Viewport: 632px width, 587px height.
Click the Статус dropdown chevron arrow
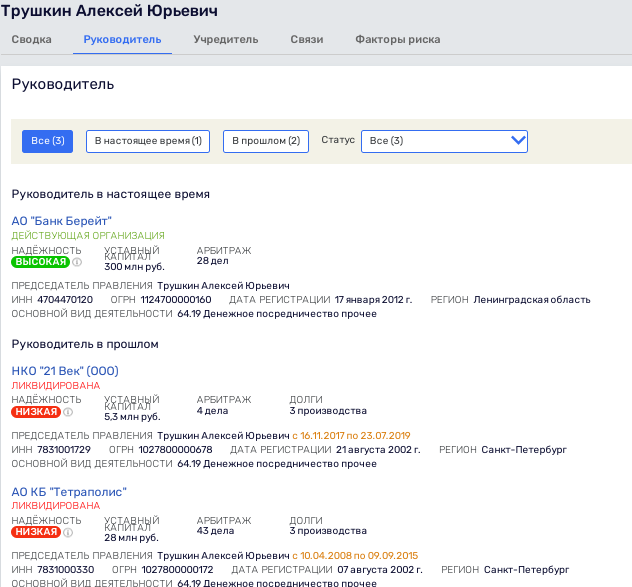[518, 140]
